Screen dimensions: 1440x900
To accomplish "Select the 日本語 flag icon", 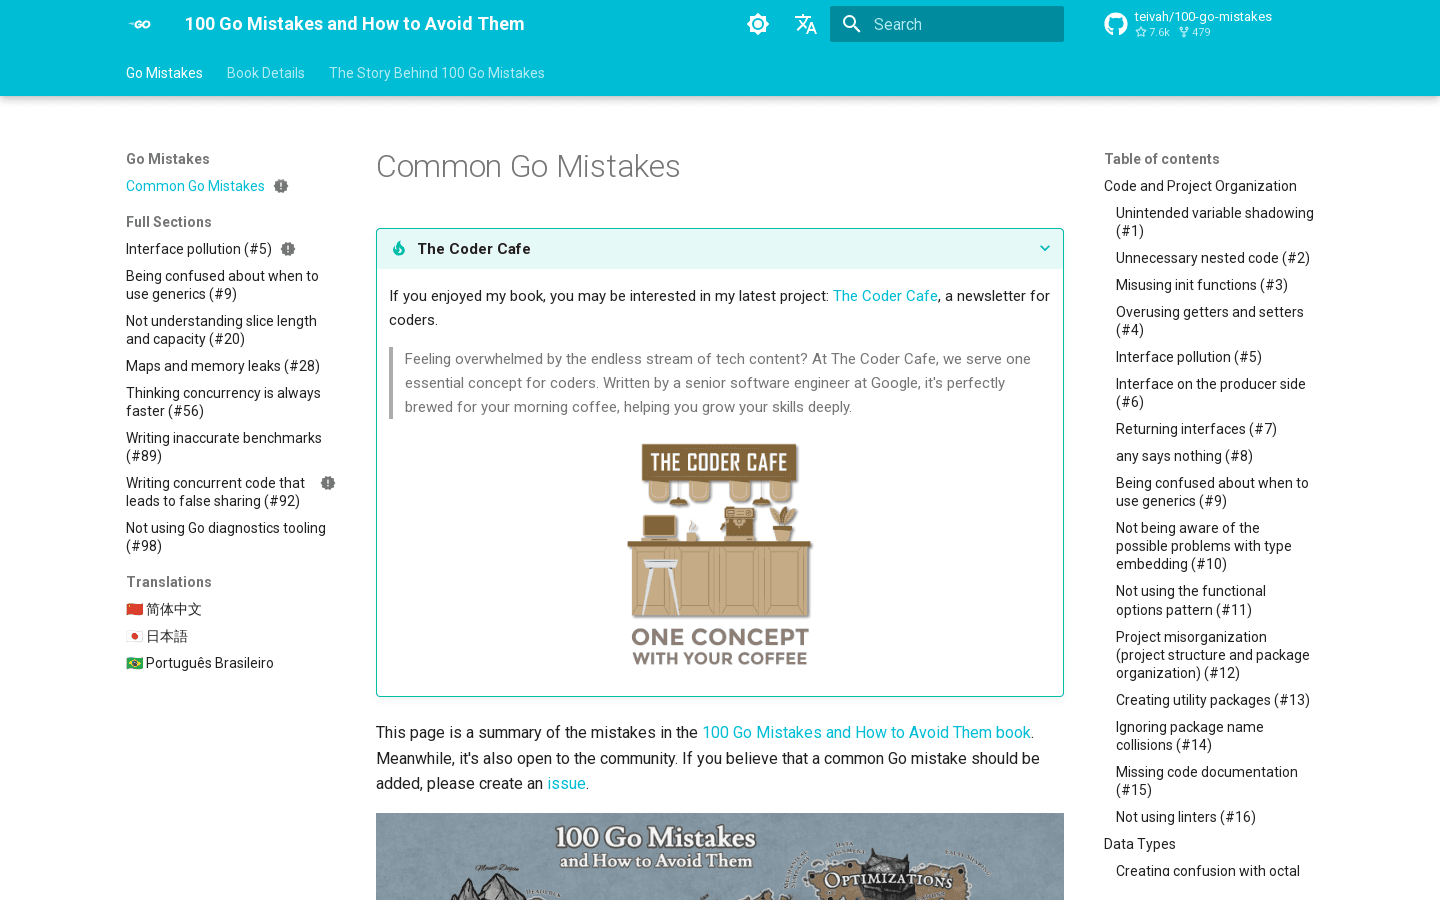I will (x=133, y=636).
